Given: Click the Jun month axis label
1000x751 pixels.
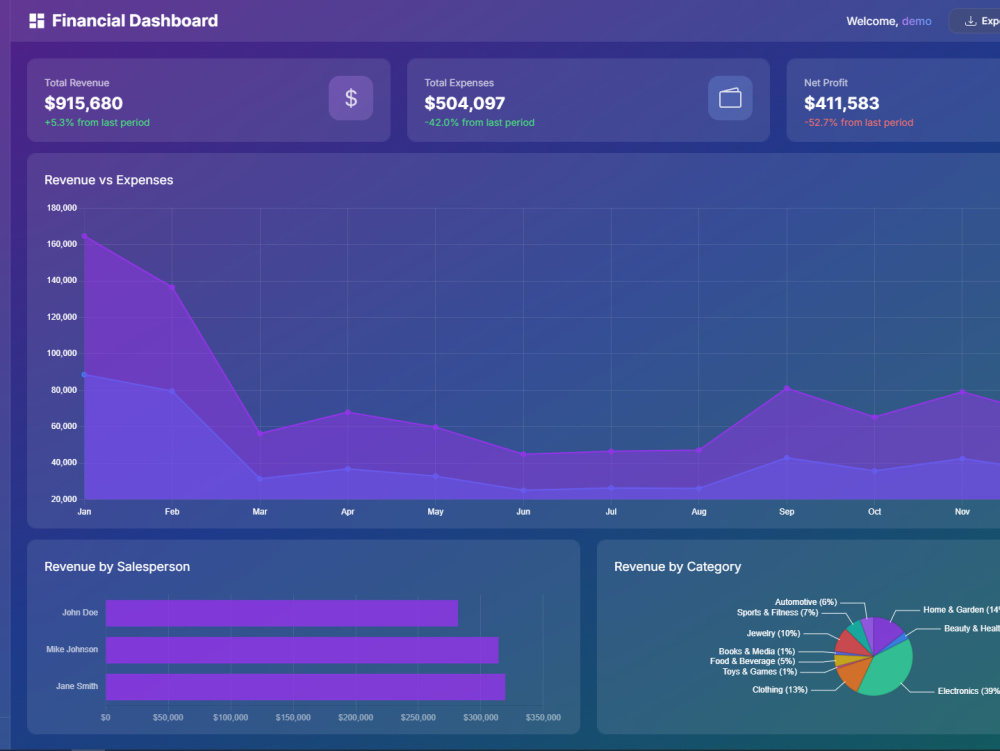Looking at the screenshot, I should click(523, 512).
